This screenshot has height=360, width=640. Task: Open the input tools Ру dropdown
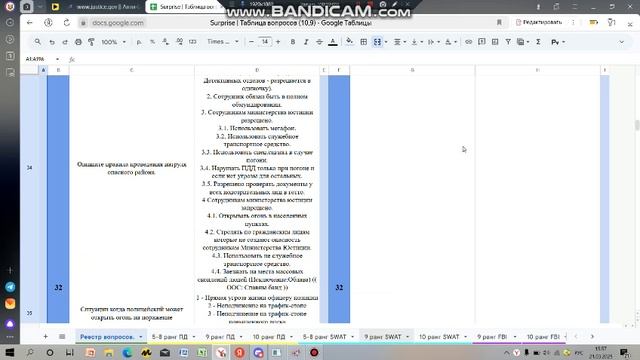(x=558, y=42)
